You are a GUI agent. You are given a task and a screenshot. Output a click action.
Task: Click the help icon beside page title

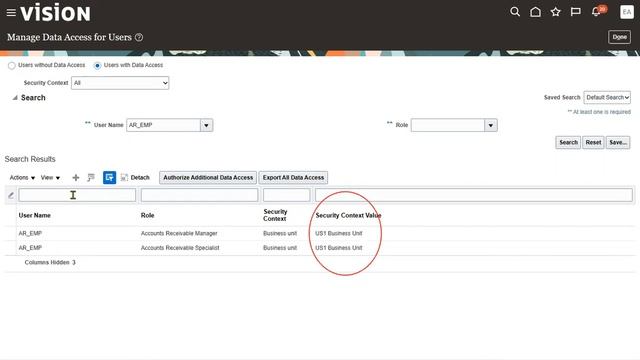139,37
